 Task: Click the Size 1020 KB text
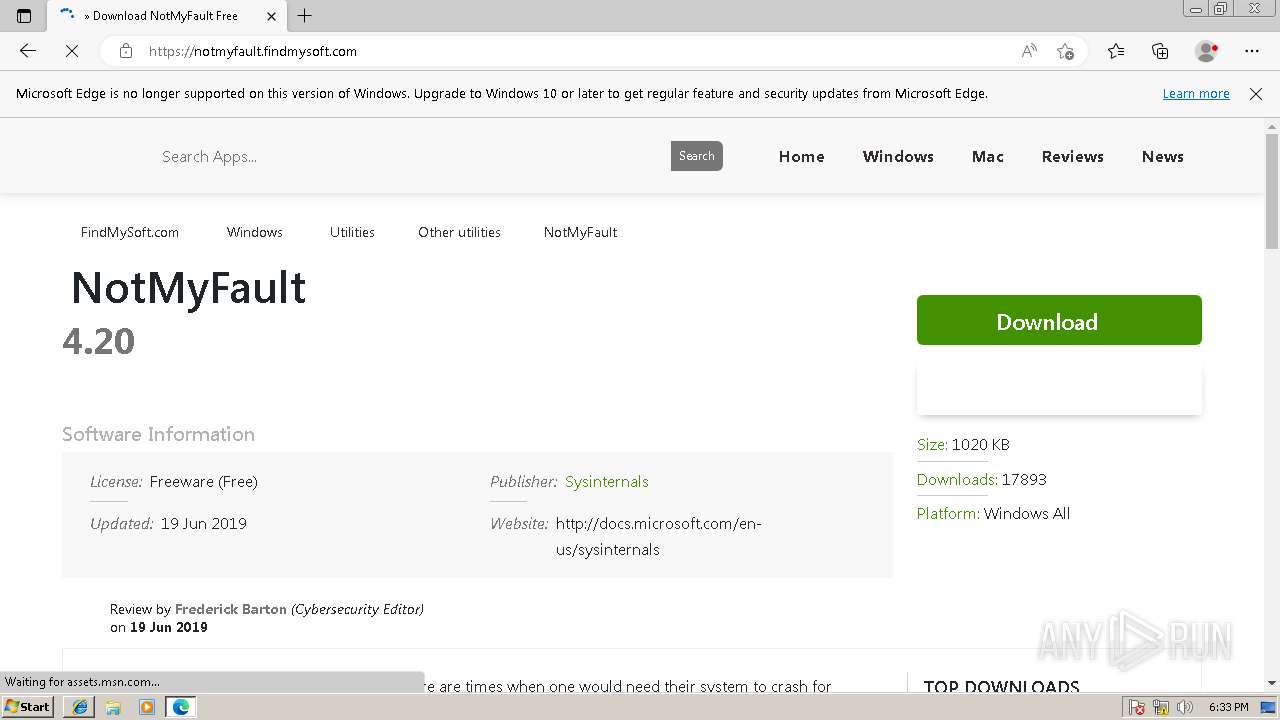pyautogui.click(x=963, y=445)
